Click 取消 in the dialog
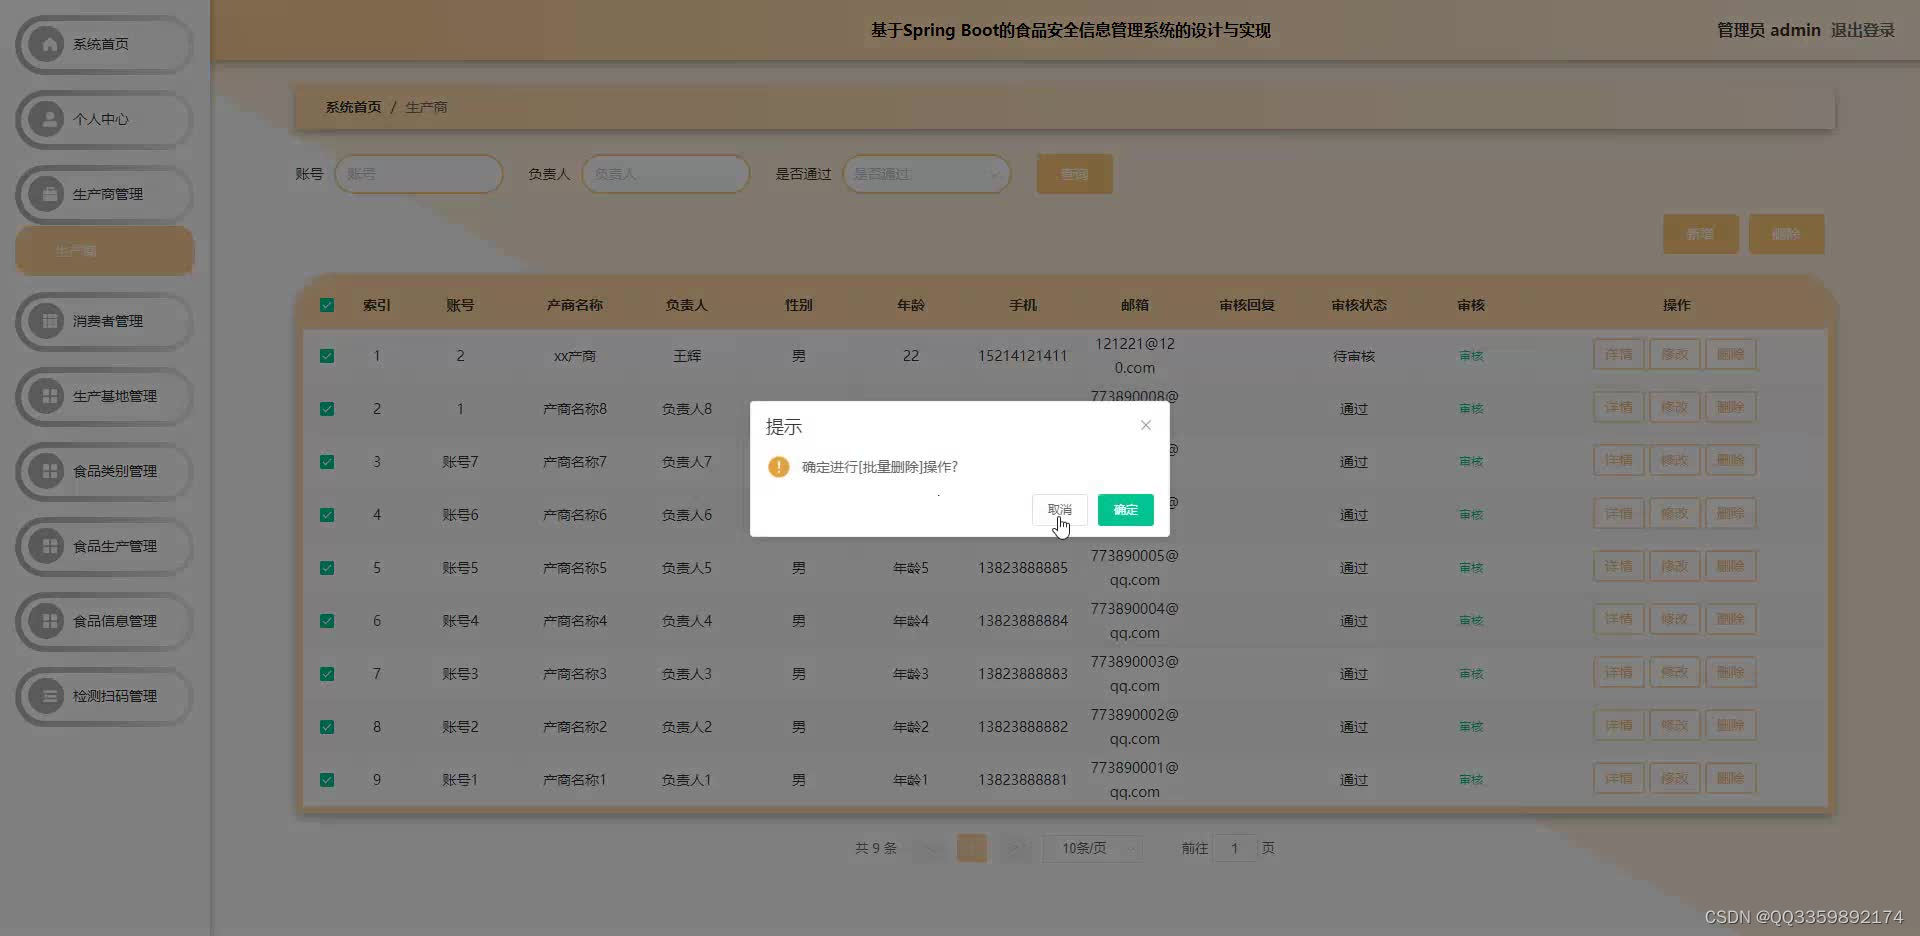Viewport: 1920px width, 936px height. tap(1059, 510)
